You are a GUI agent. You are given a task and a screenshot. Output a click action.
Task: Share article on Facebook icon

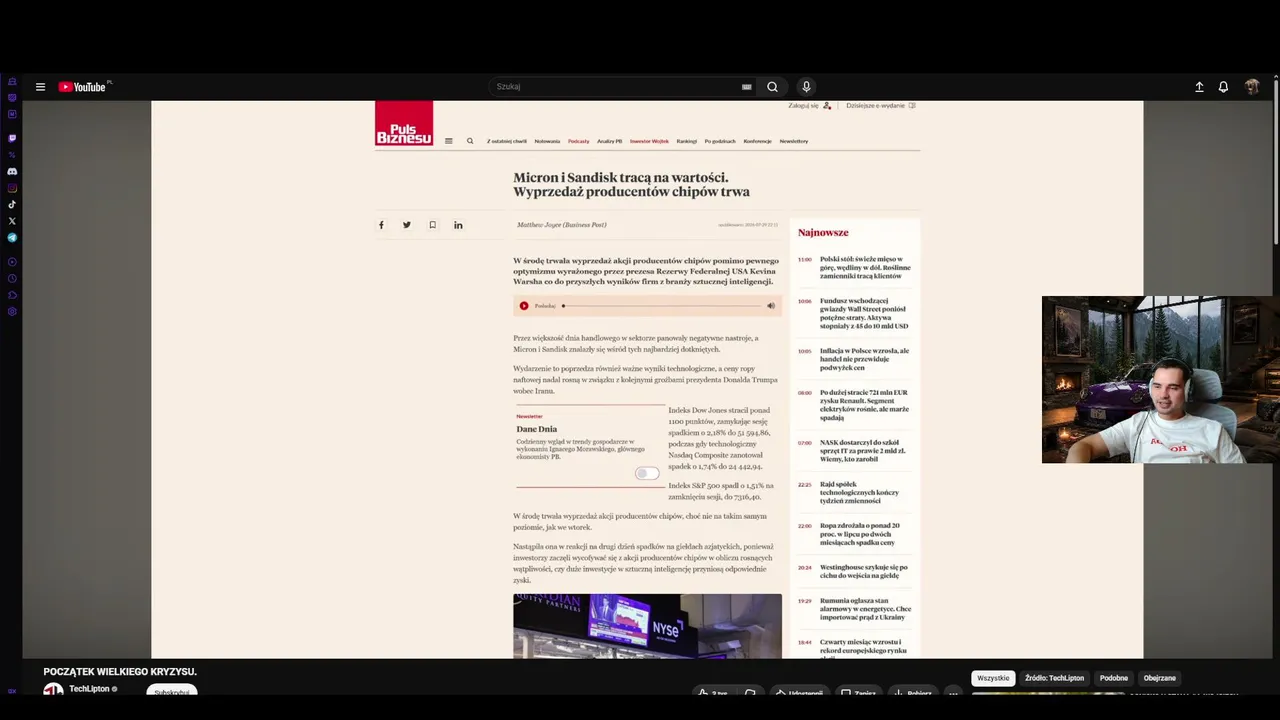tap(381, 225)
